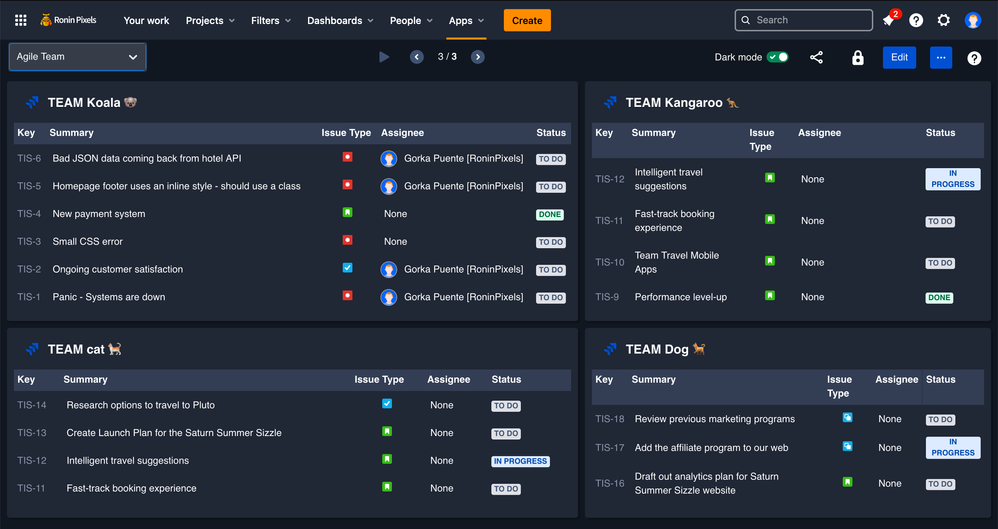Screen dimensions: 998x529
Task: Open issue key TIS-17 link
Action: click(610, 448)
